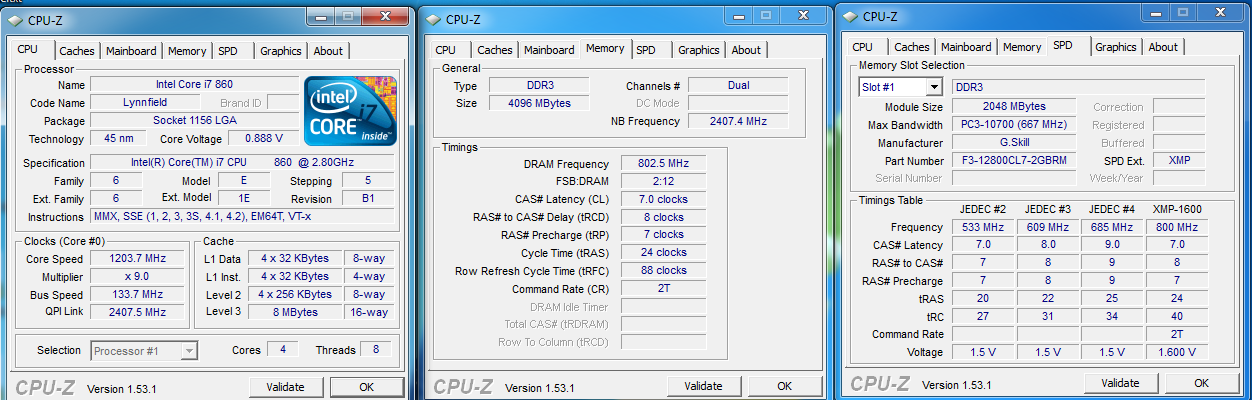1252x400 pixels.
Task: Click the 'Socket 1156 LGA' package value
Action: point(195,121)
